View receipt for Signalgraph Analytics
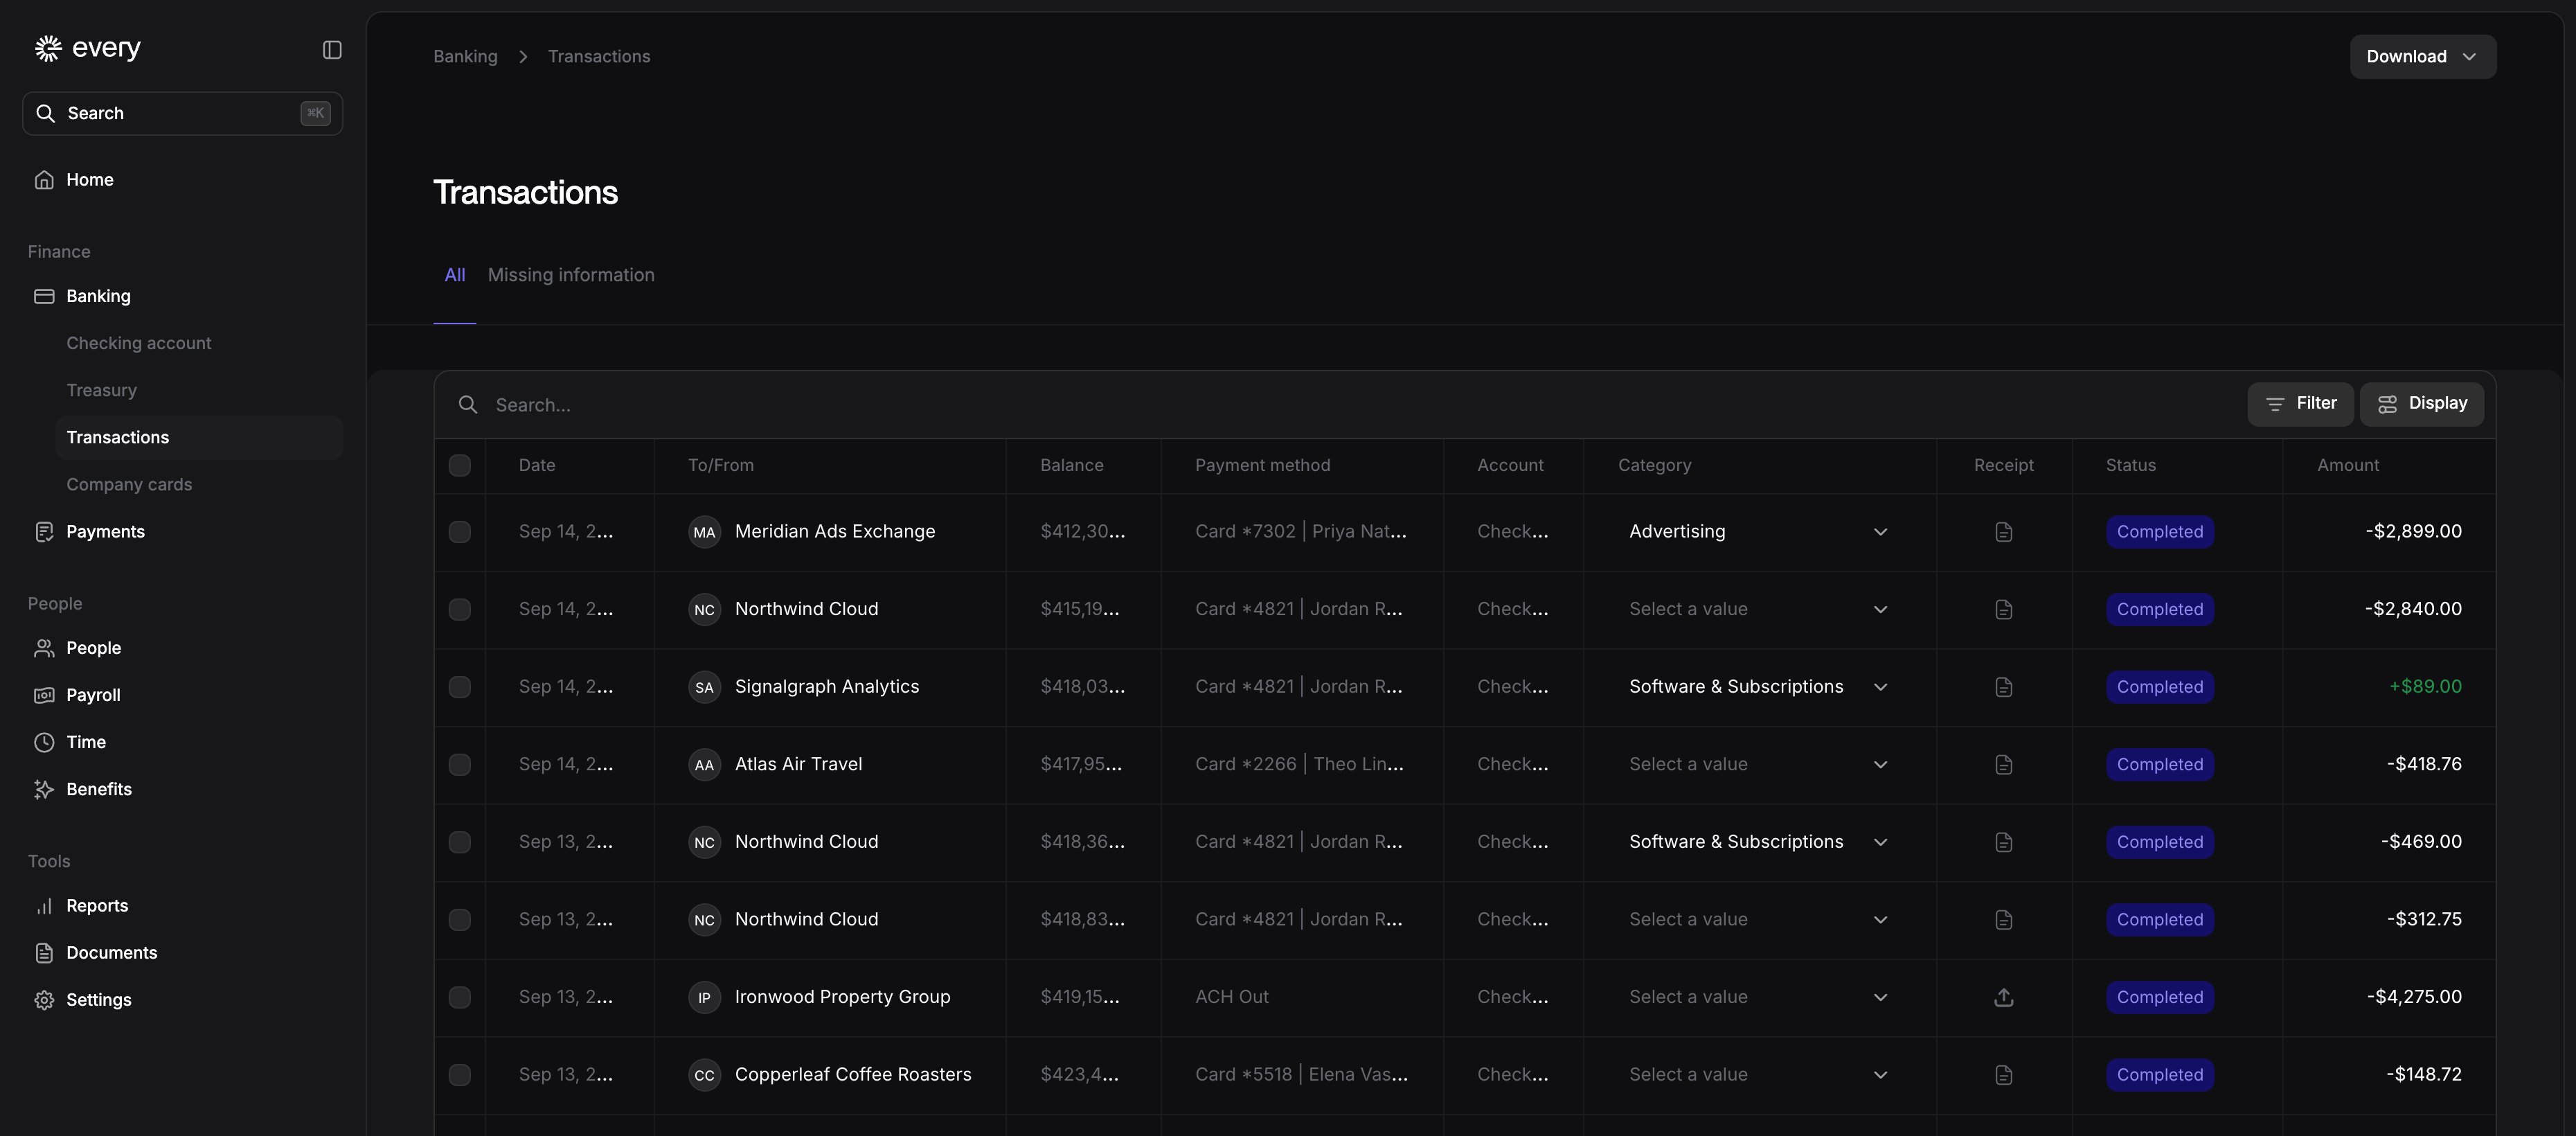This screenshot has height=1136, width=2576. (2003, 687)
